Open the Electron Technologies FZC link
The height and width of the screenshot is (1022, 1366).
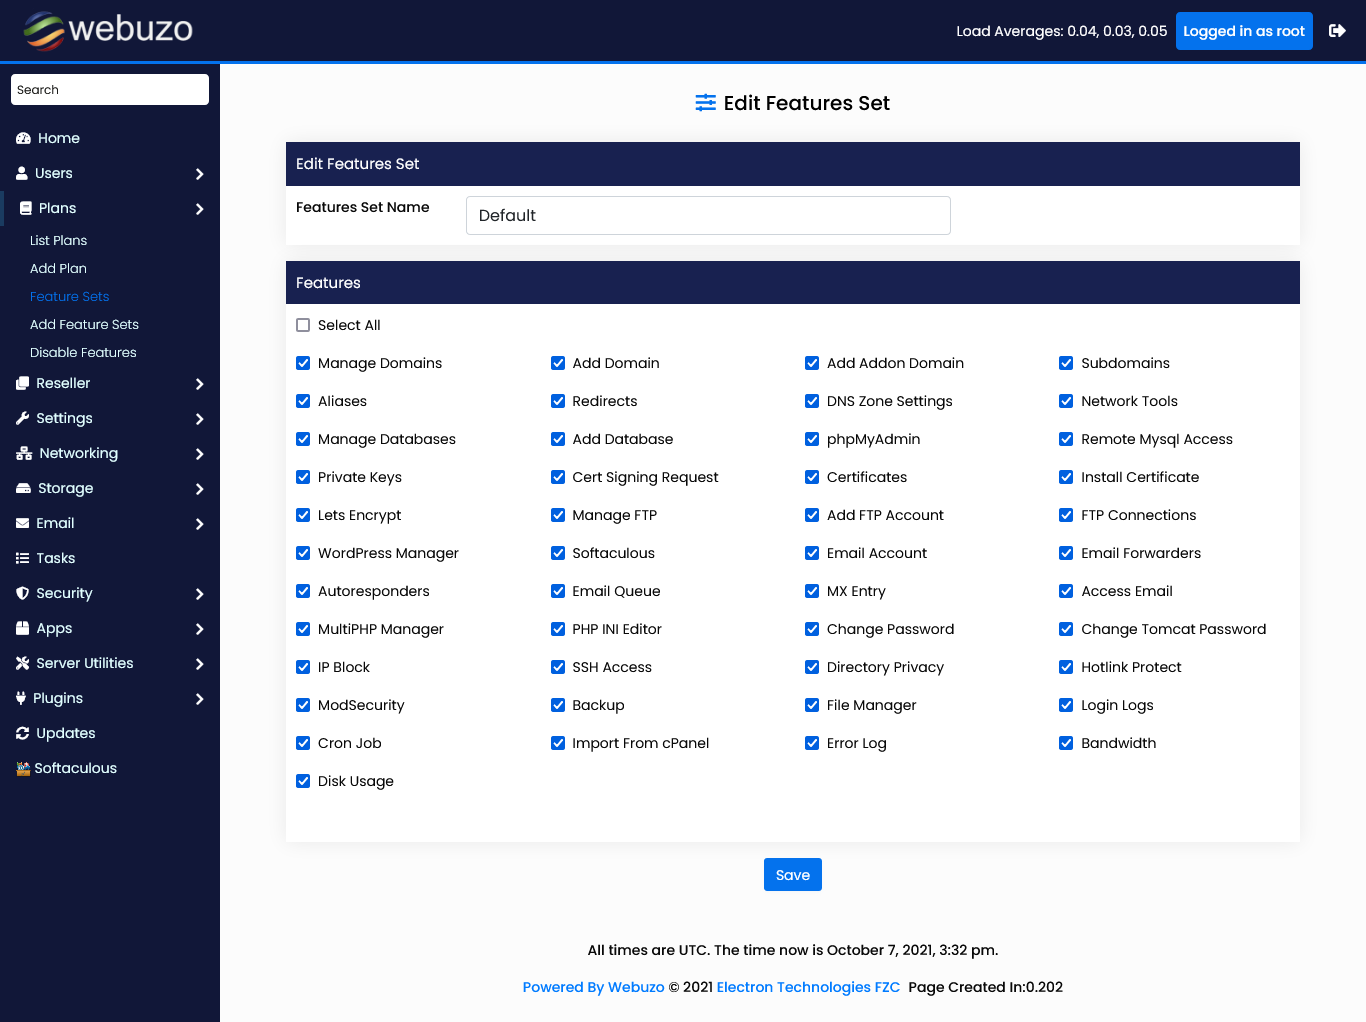click(x=808, y=987)
